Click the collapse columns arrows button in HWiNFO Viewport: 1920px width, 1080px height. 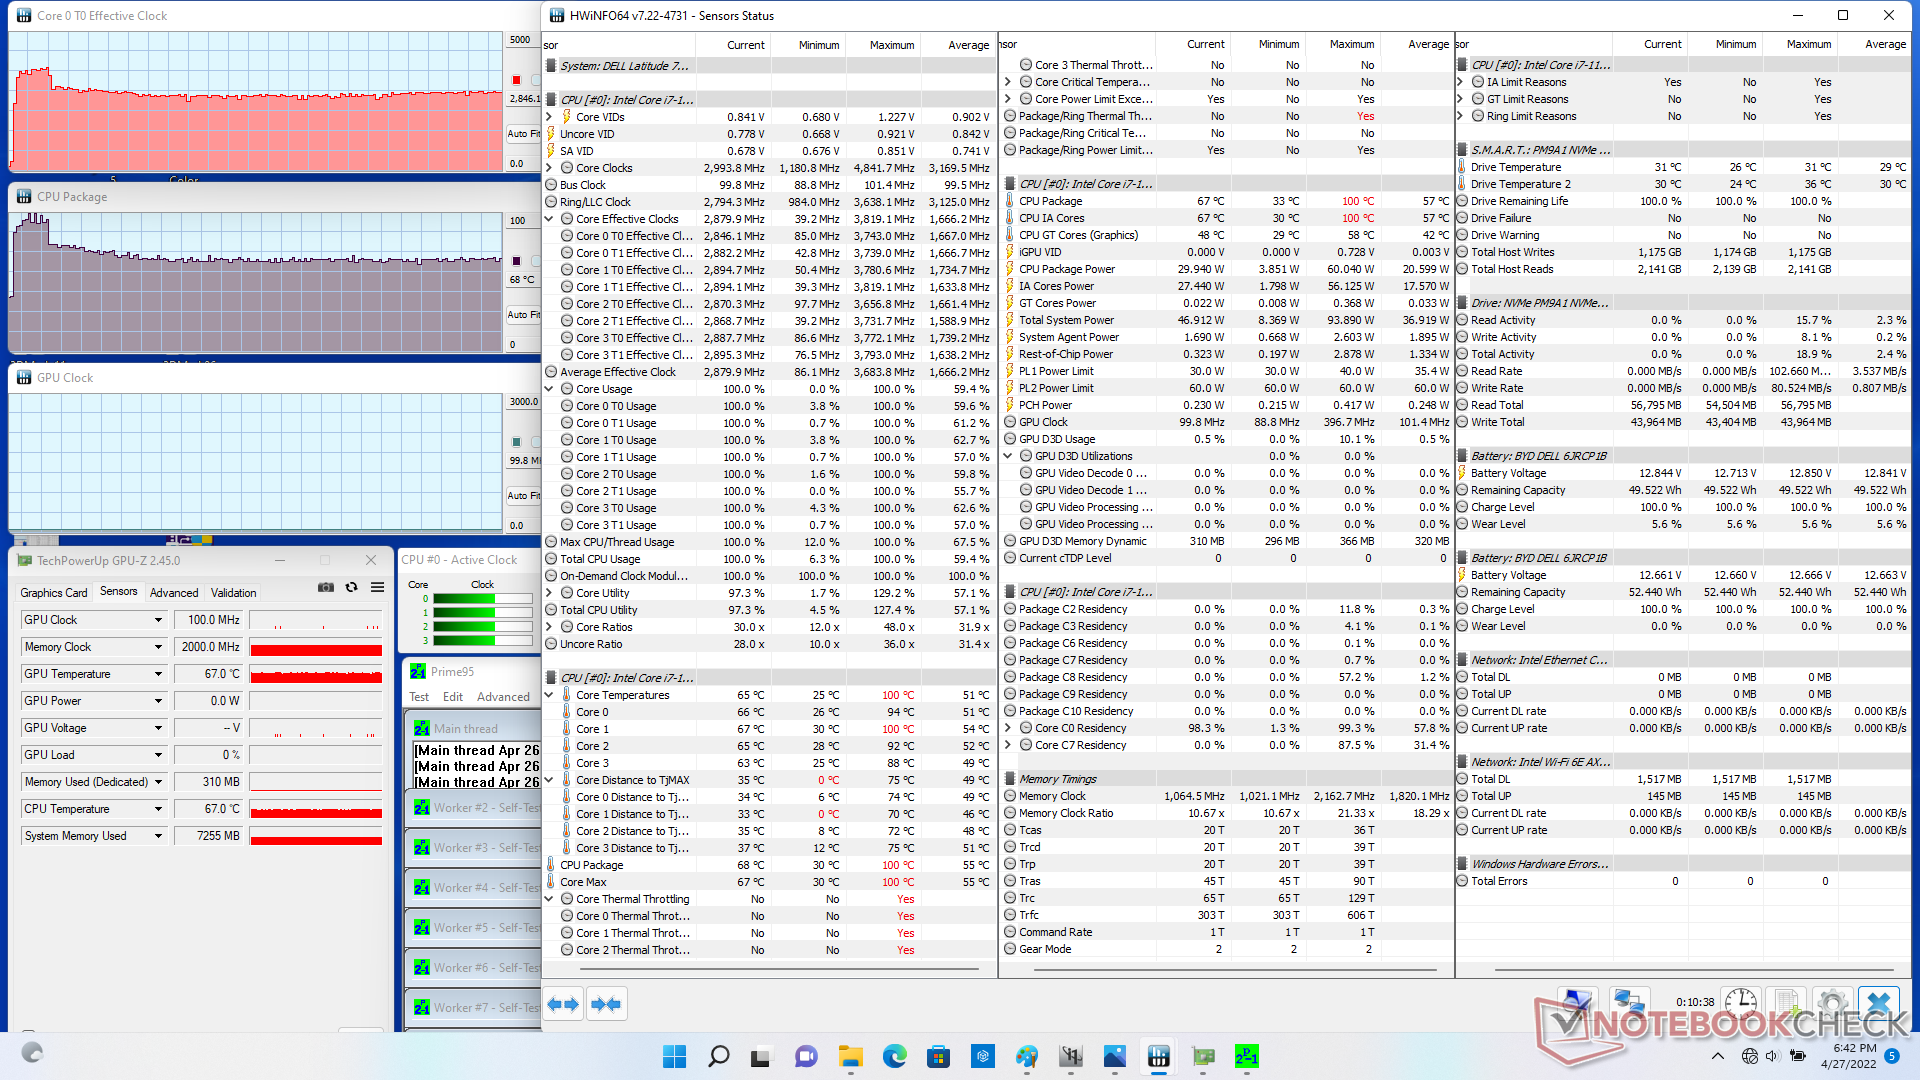[606, 1004]
